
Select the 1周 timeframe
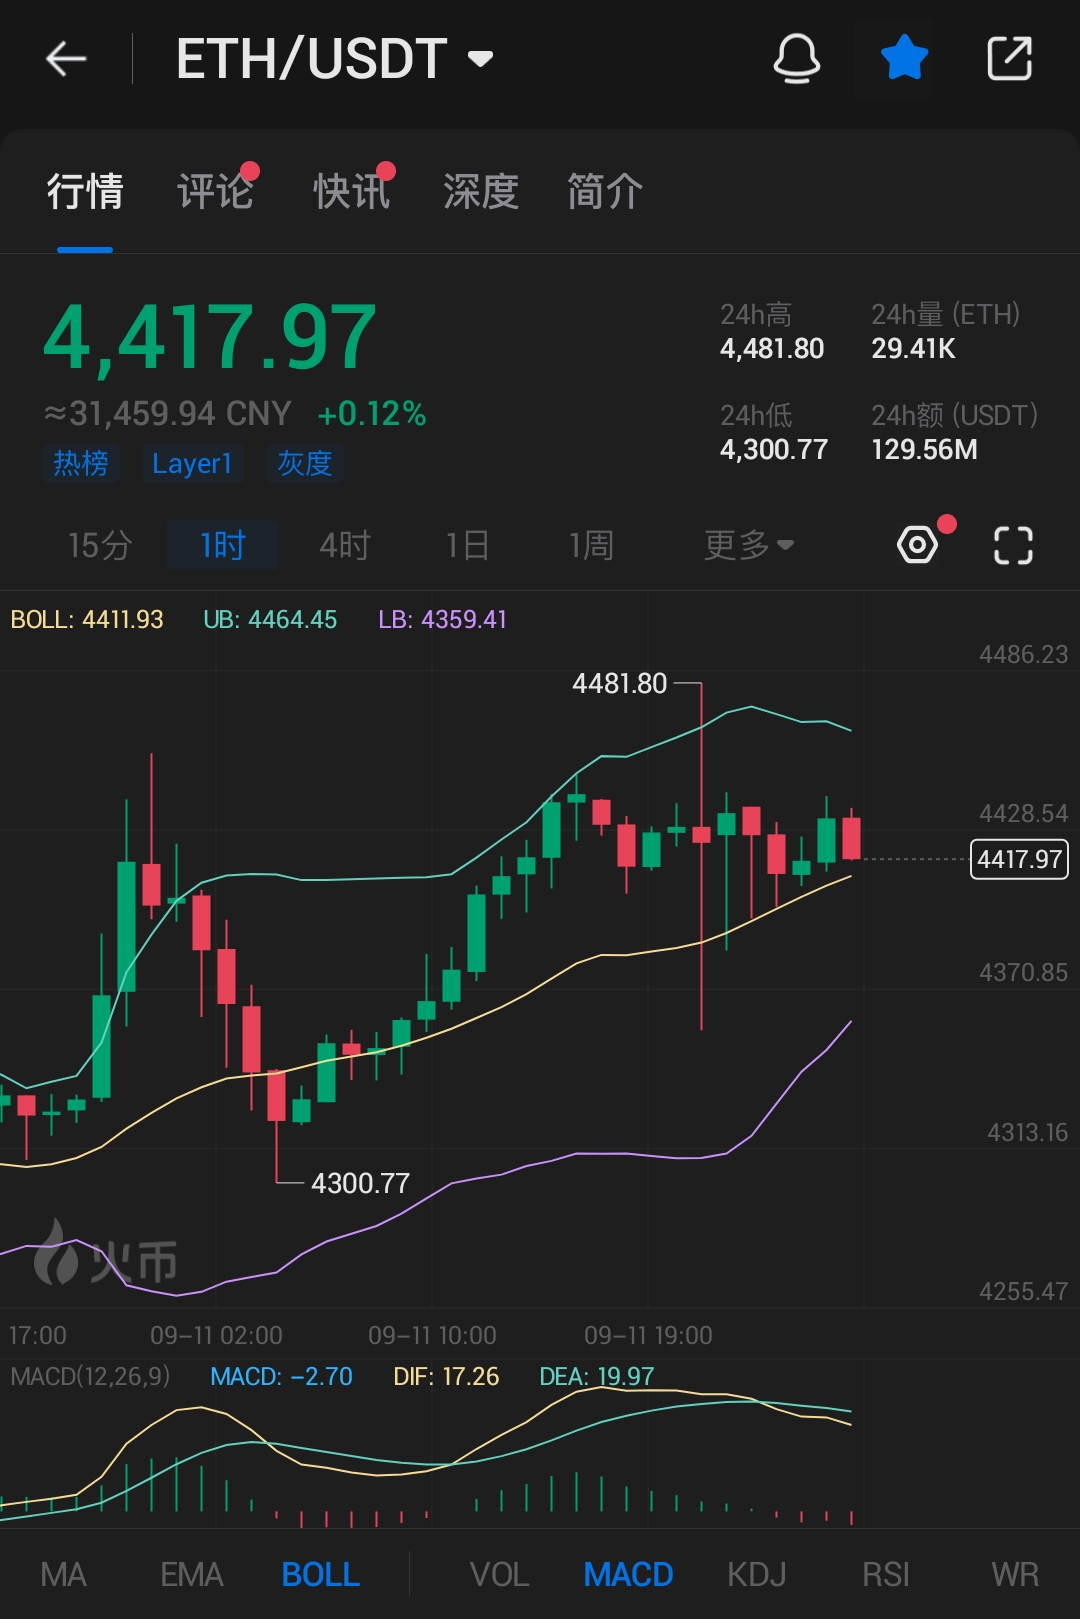[x=591, y=545]
